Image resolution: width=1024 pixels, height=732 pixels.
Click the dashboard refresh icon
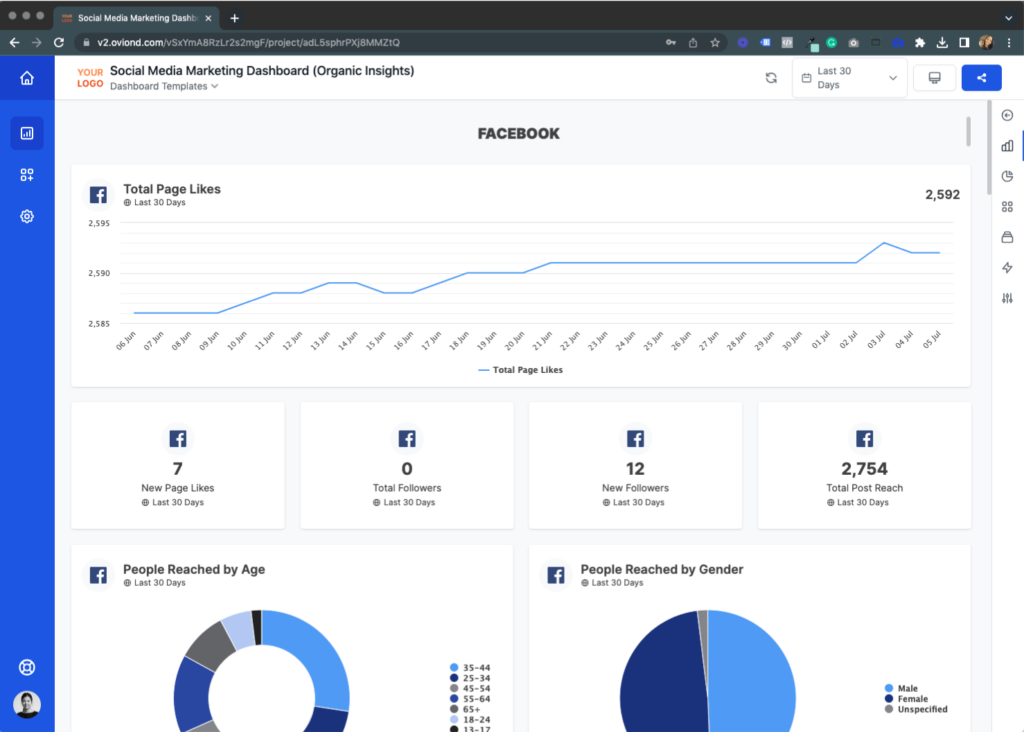(771, 78)
